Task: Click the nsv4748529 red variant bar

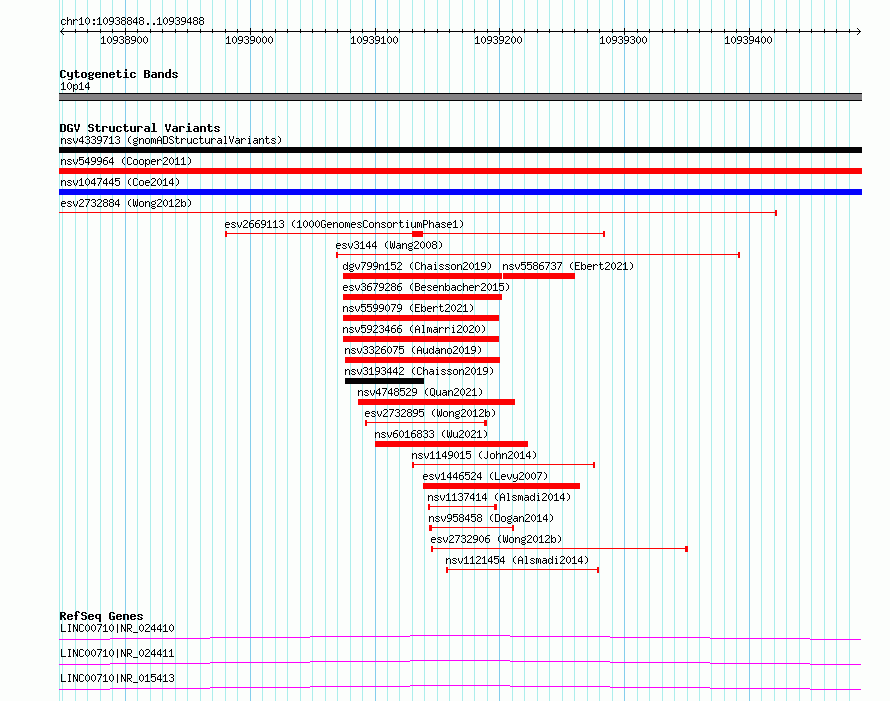Action: [436, 402]
